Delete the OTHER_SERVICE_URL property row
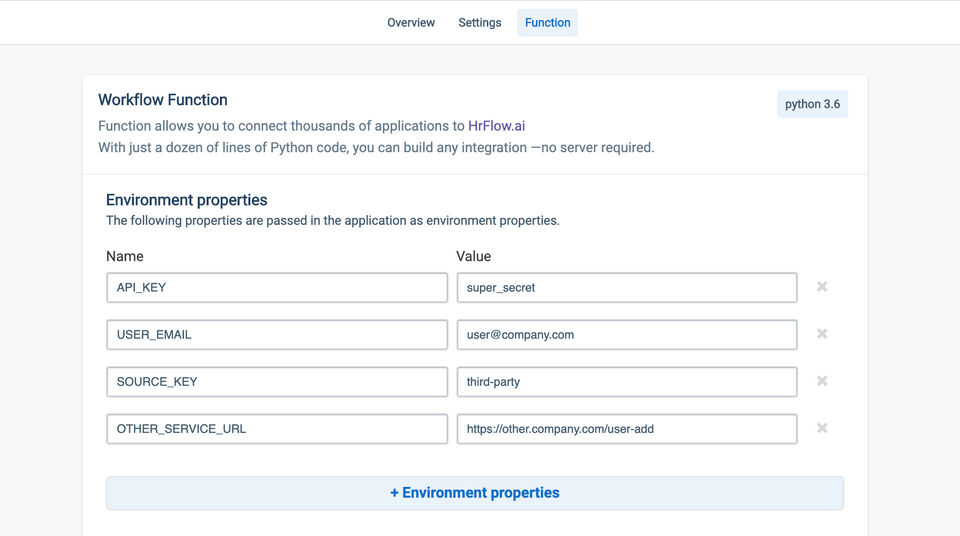The width and height of the screenshot is (960, 536). (x=822, y=428)
